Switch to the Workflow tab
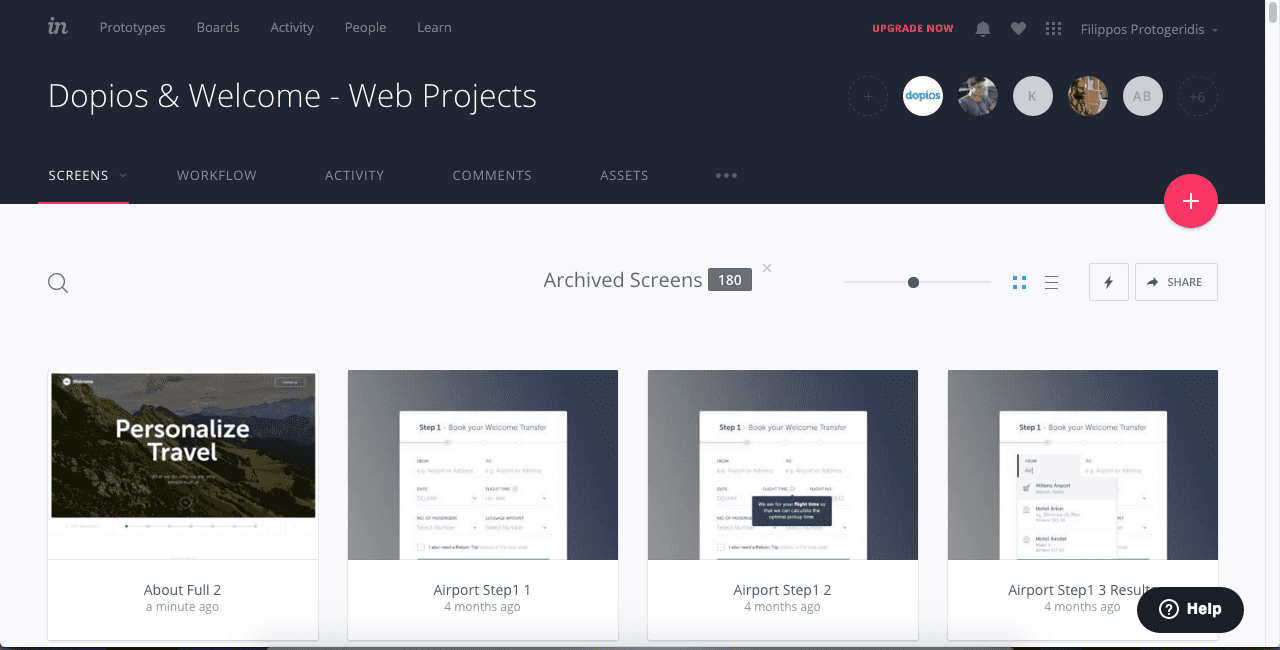This screenshot has height=650, width=1280. [x=217, y=175]
